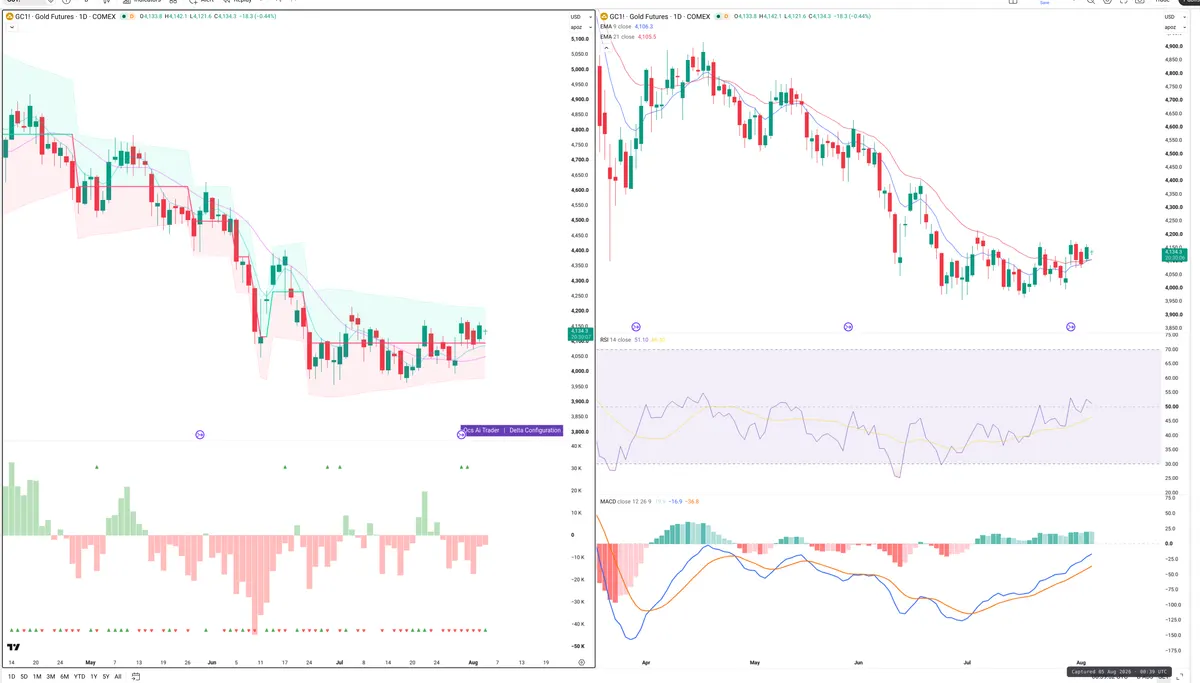Click May label on left time axis
1200x683 pixels.
(90, 662)
